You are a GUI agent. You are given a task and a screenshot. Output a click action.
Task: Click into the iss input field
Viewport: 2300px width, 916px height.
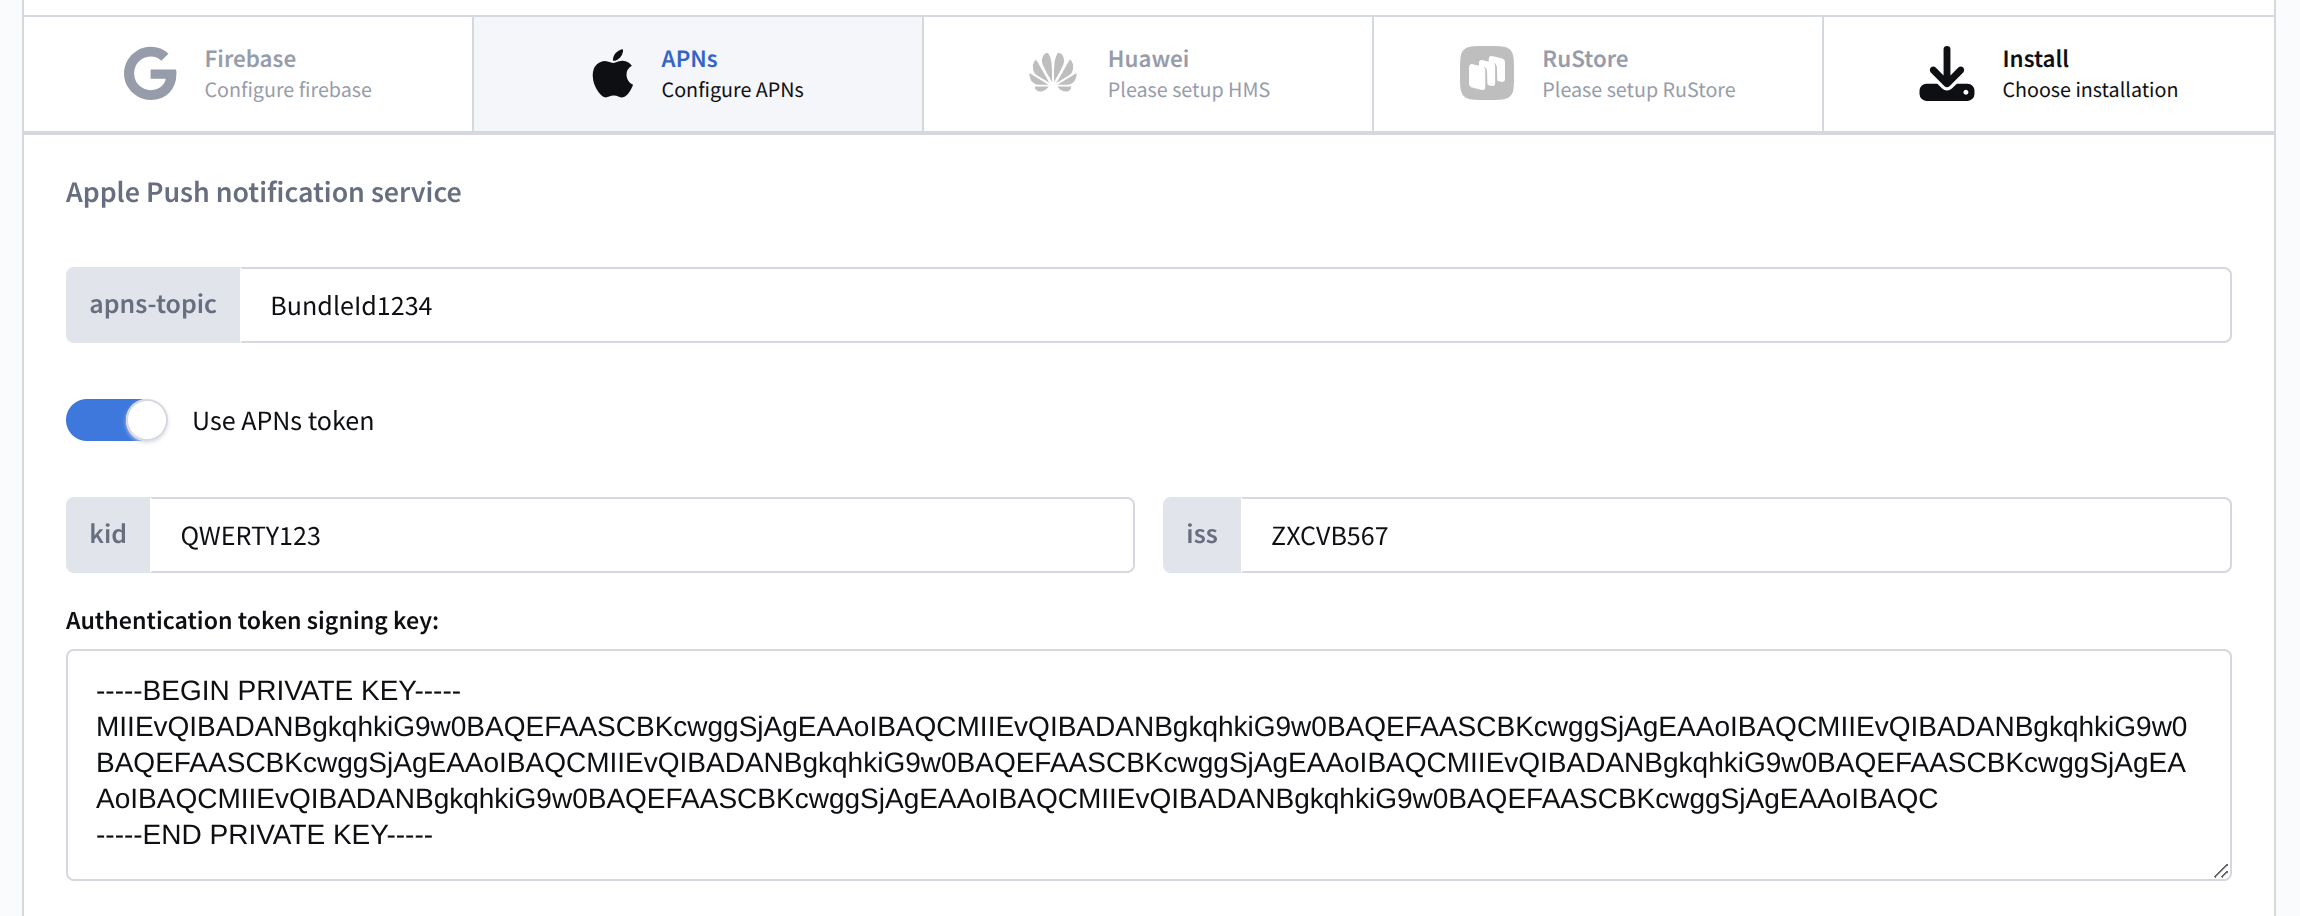click(x=1734, y=536)
